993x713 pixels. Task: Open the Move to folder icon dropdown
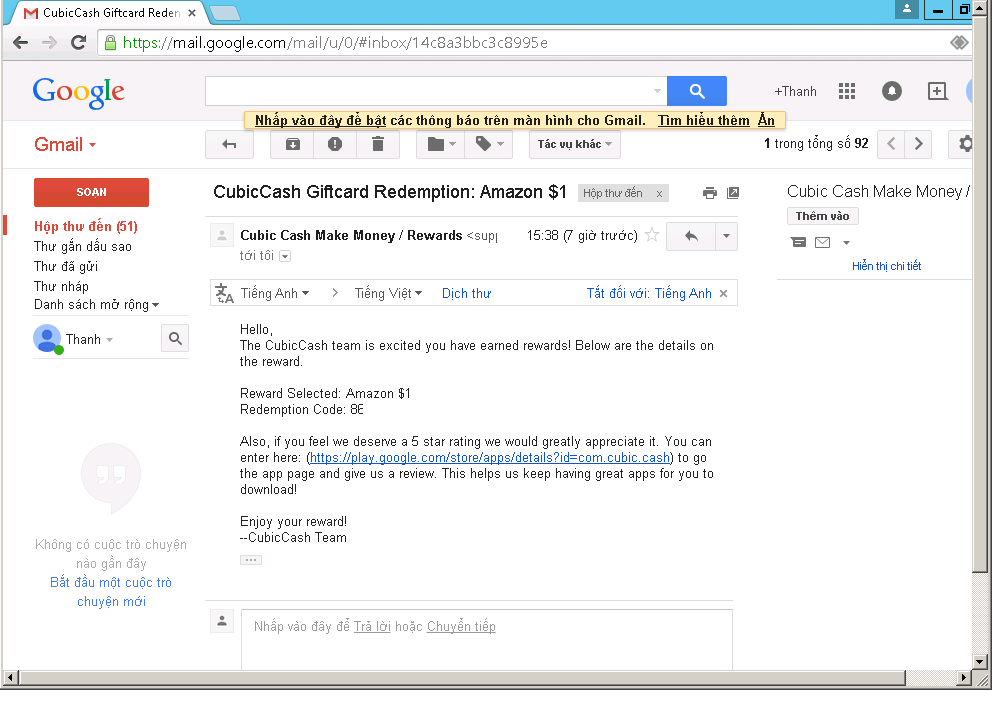coord(441,144)
